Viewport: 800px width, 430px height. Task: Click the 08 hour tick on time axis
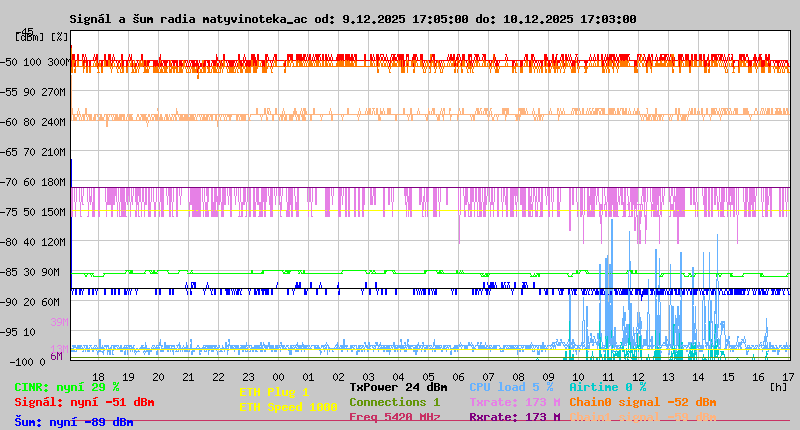[x=518, y=377]
